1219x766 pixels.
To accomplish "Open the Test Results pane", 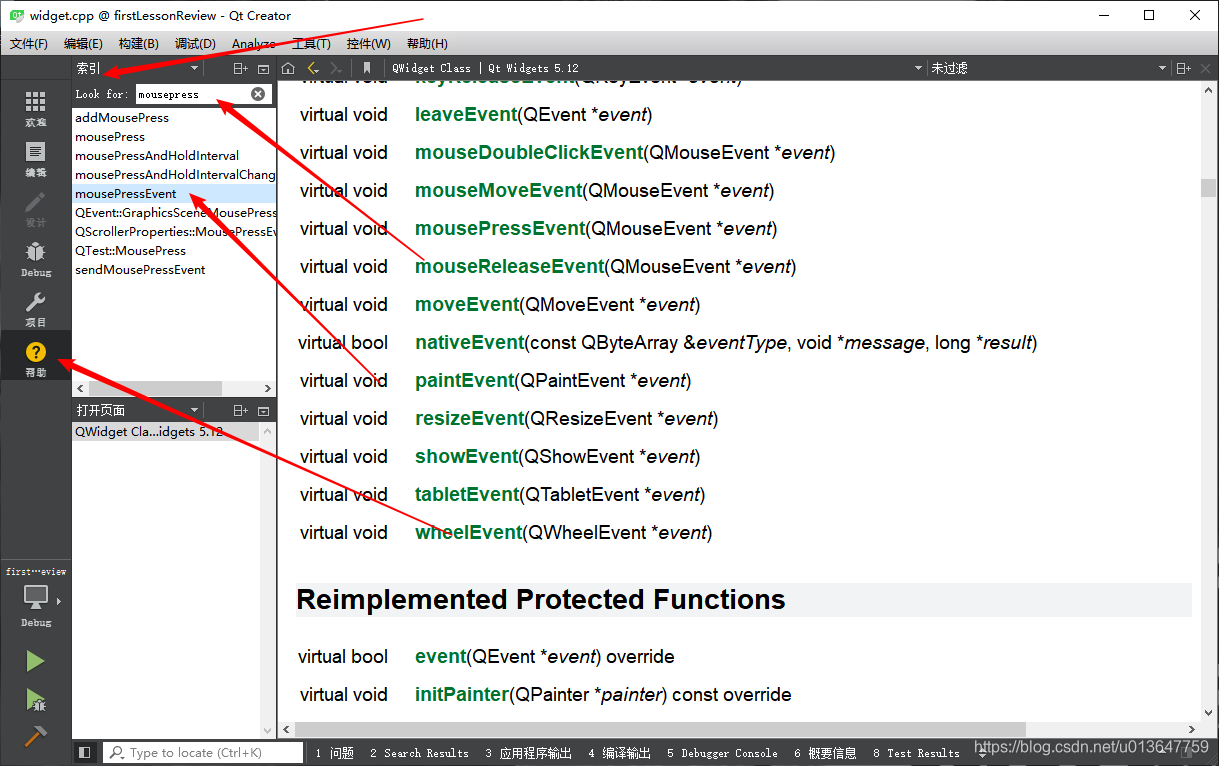I will pos(916,753).
